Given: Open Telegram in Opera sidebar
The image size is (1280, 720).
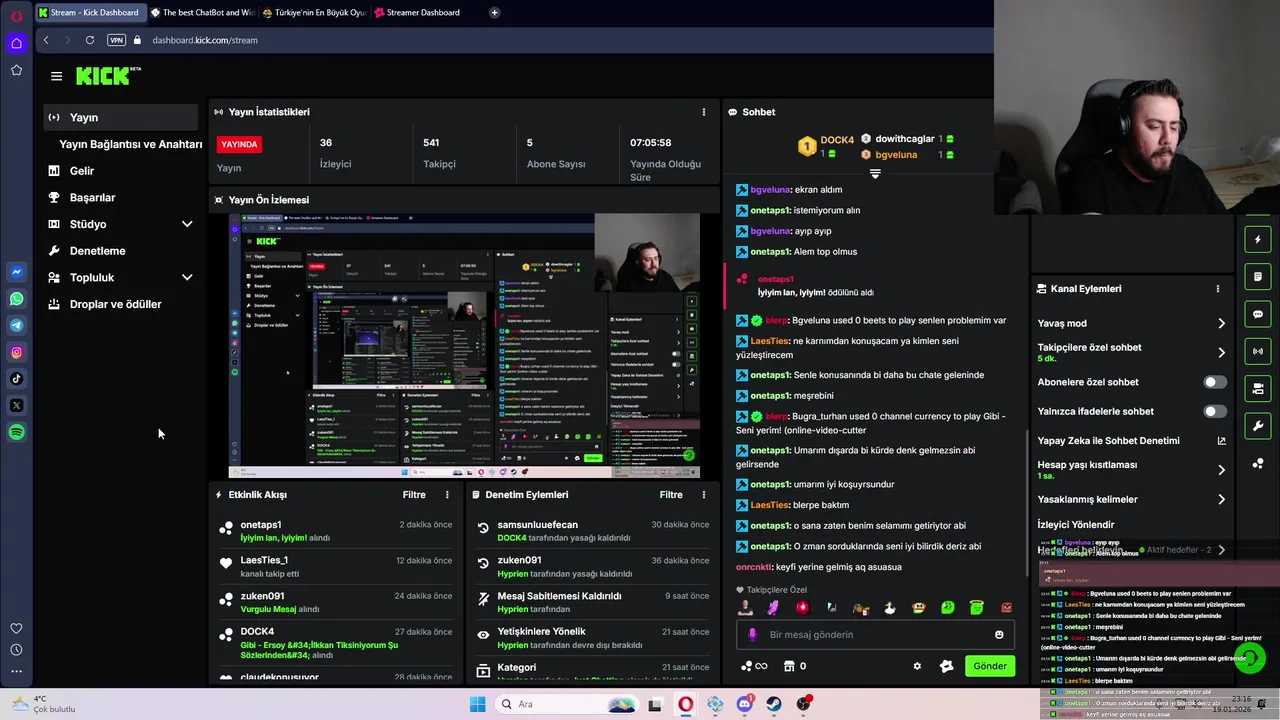Looking at the screenshot, I should tap(16, 325).
